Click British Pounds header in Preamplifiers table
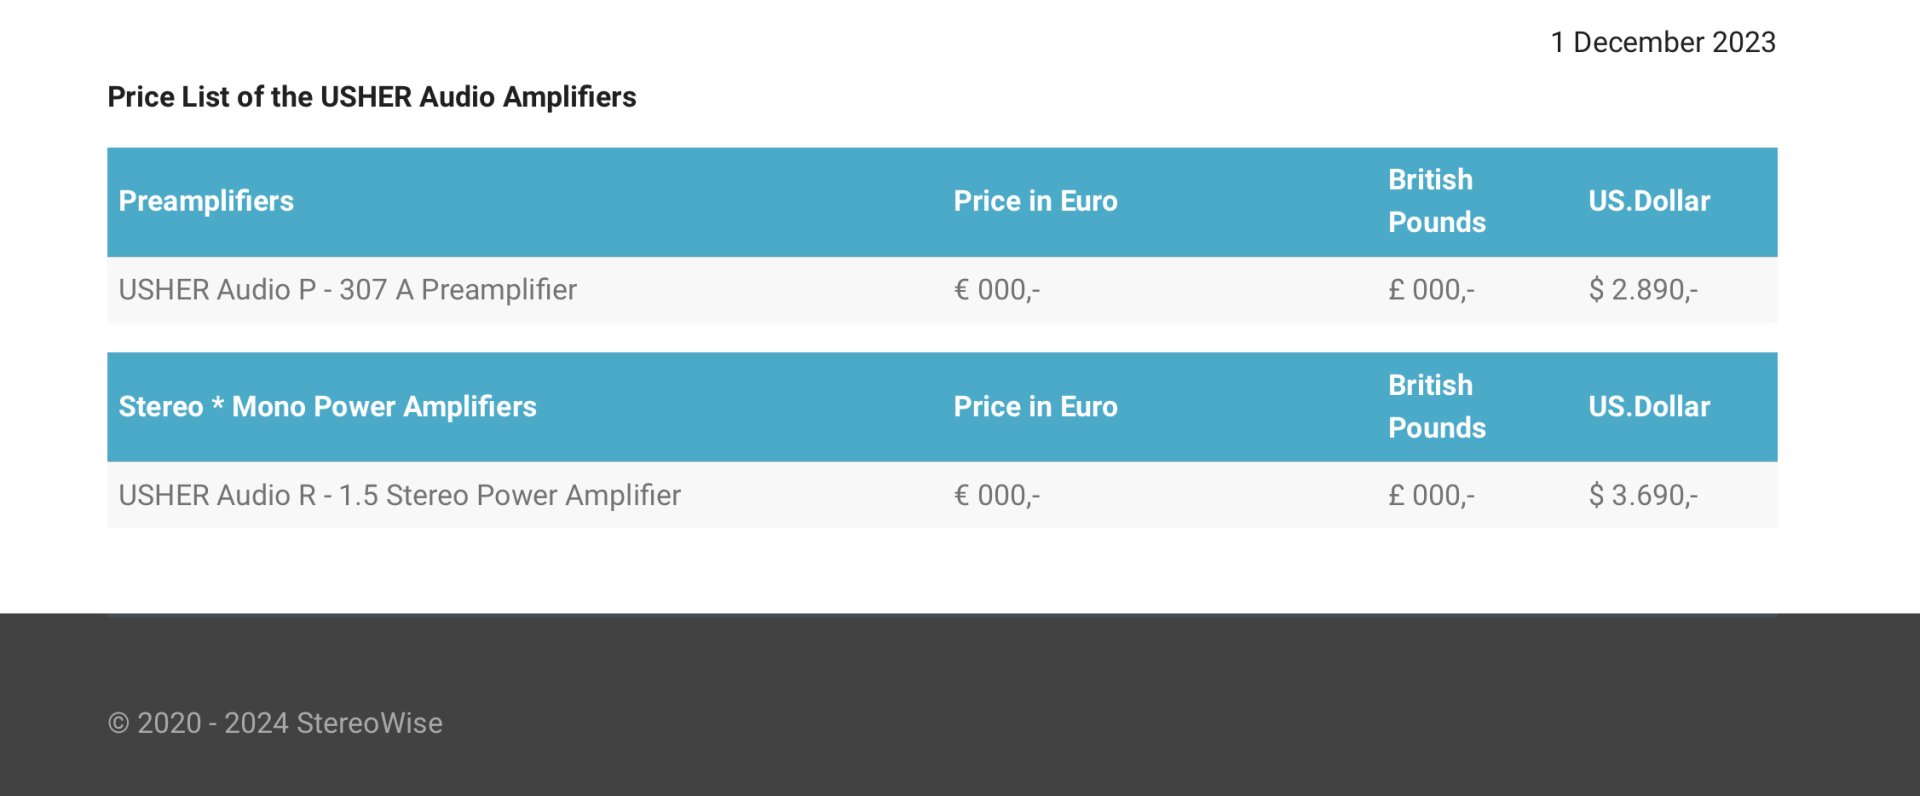 pyautogui.click(x=1437, y=201)
